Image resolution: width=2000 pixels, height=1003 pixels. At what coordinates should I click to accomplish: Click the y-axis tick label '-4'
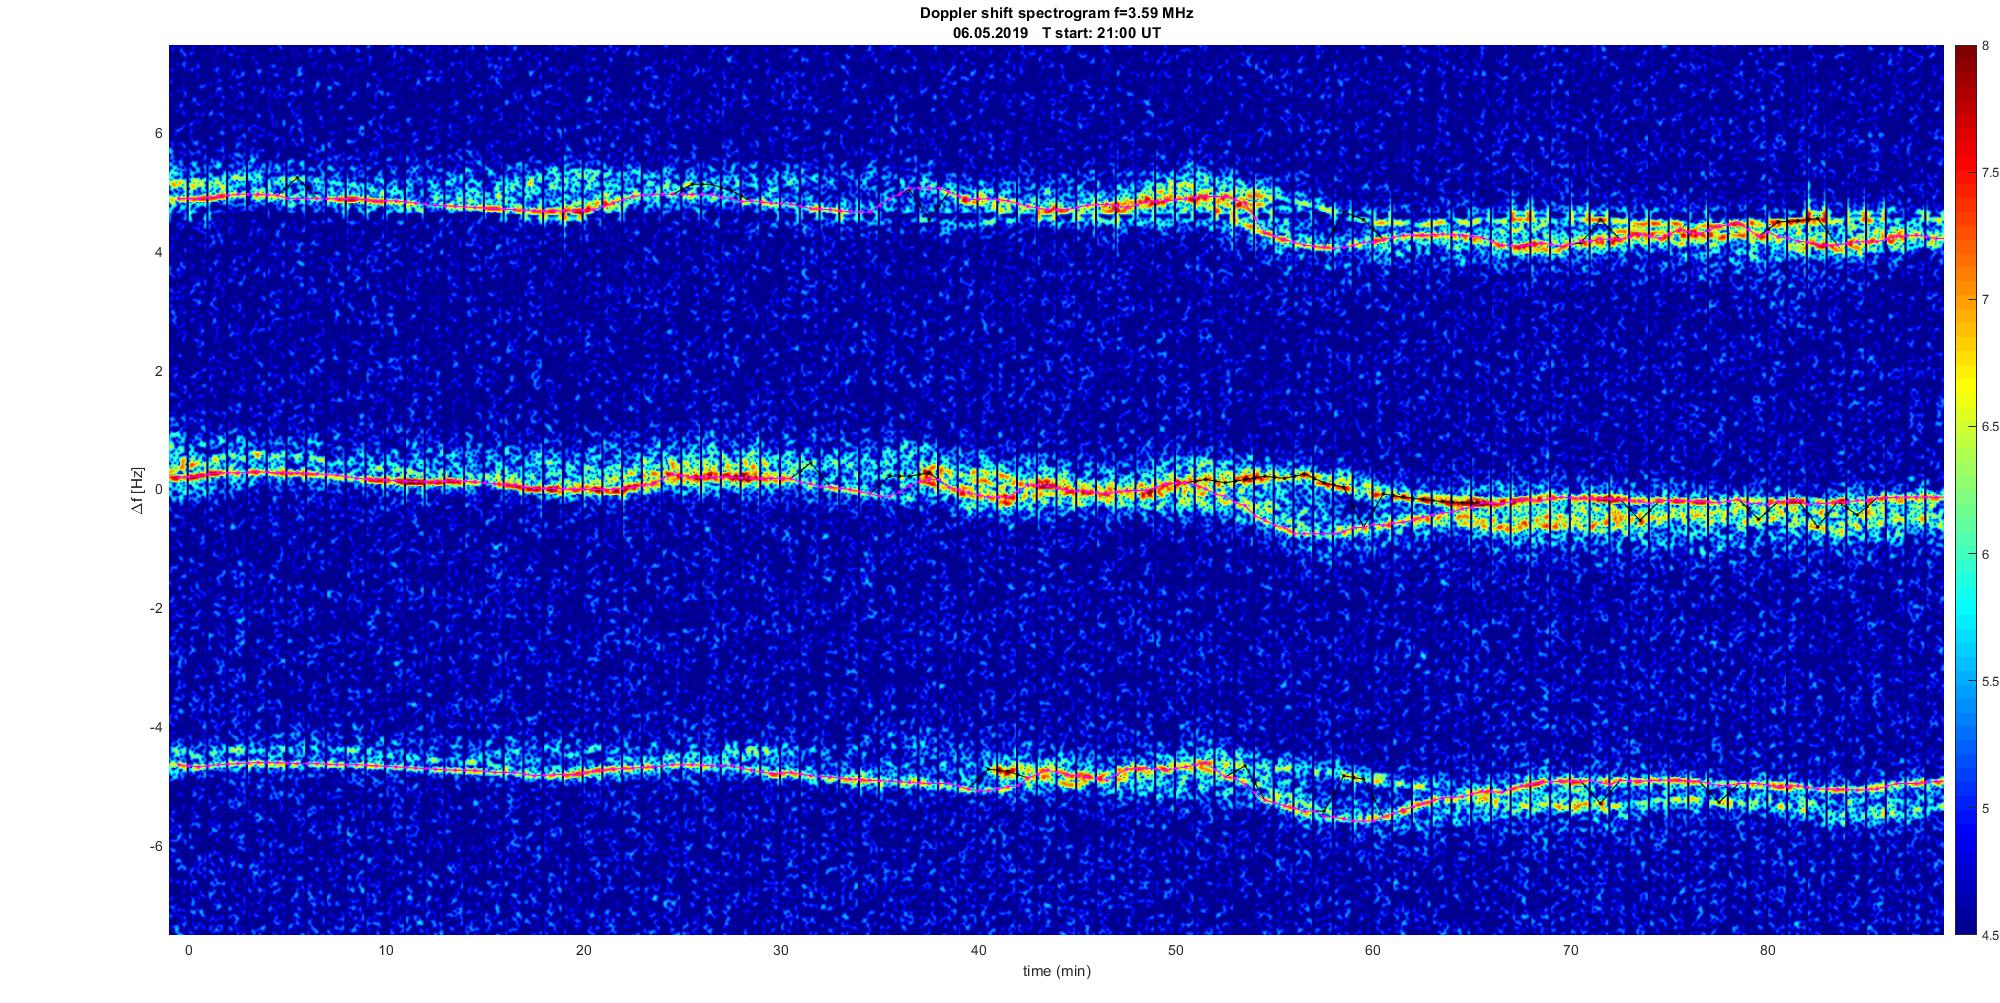click(155, 727)
